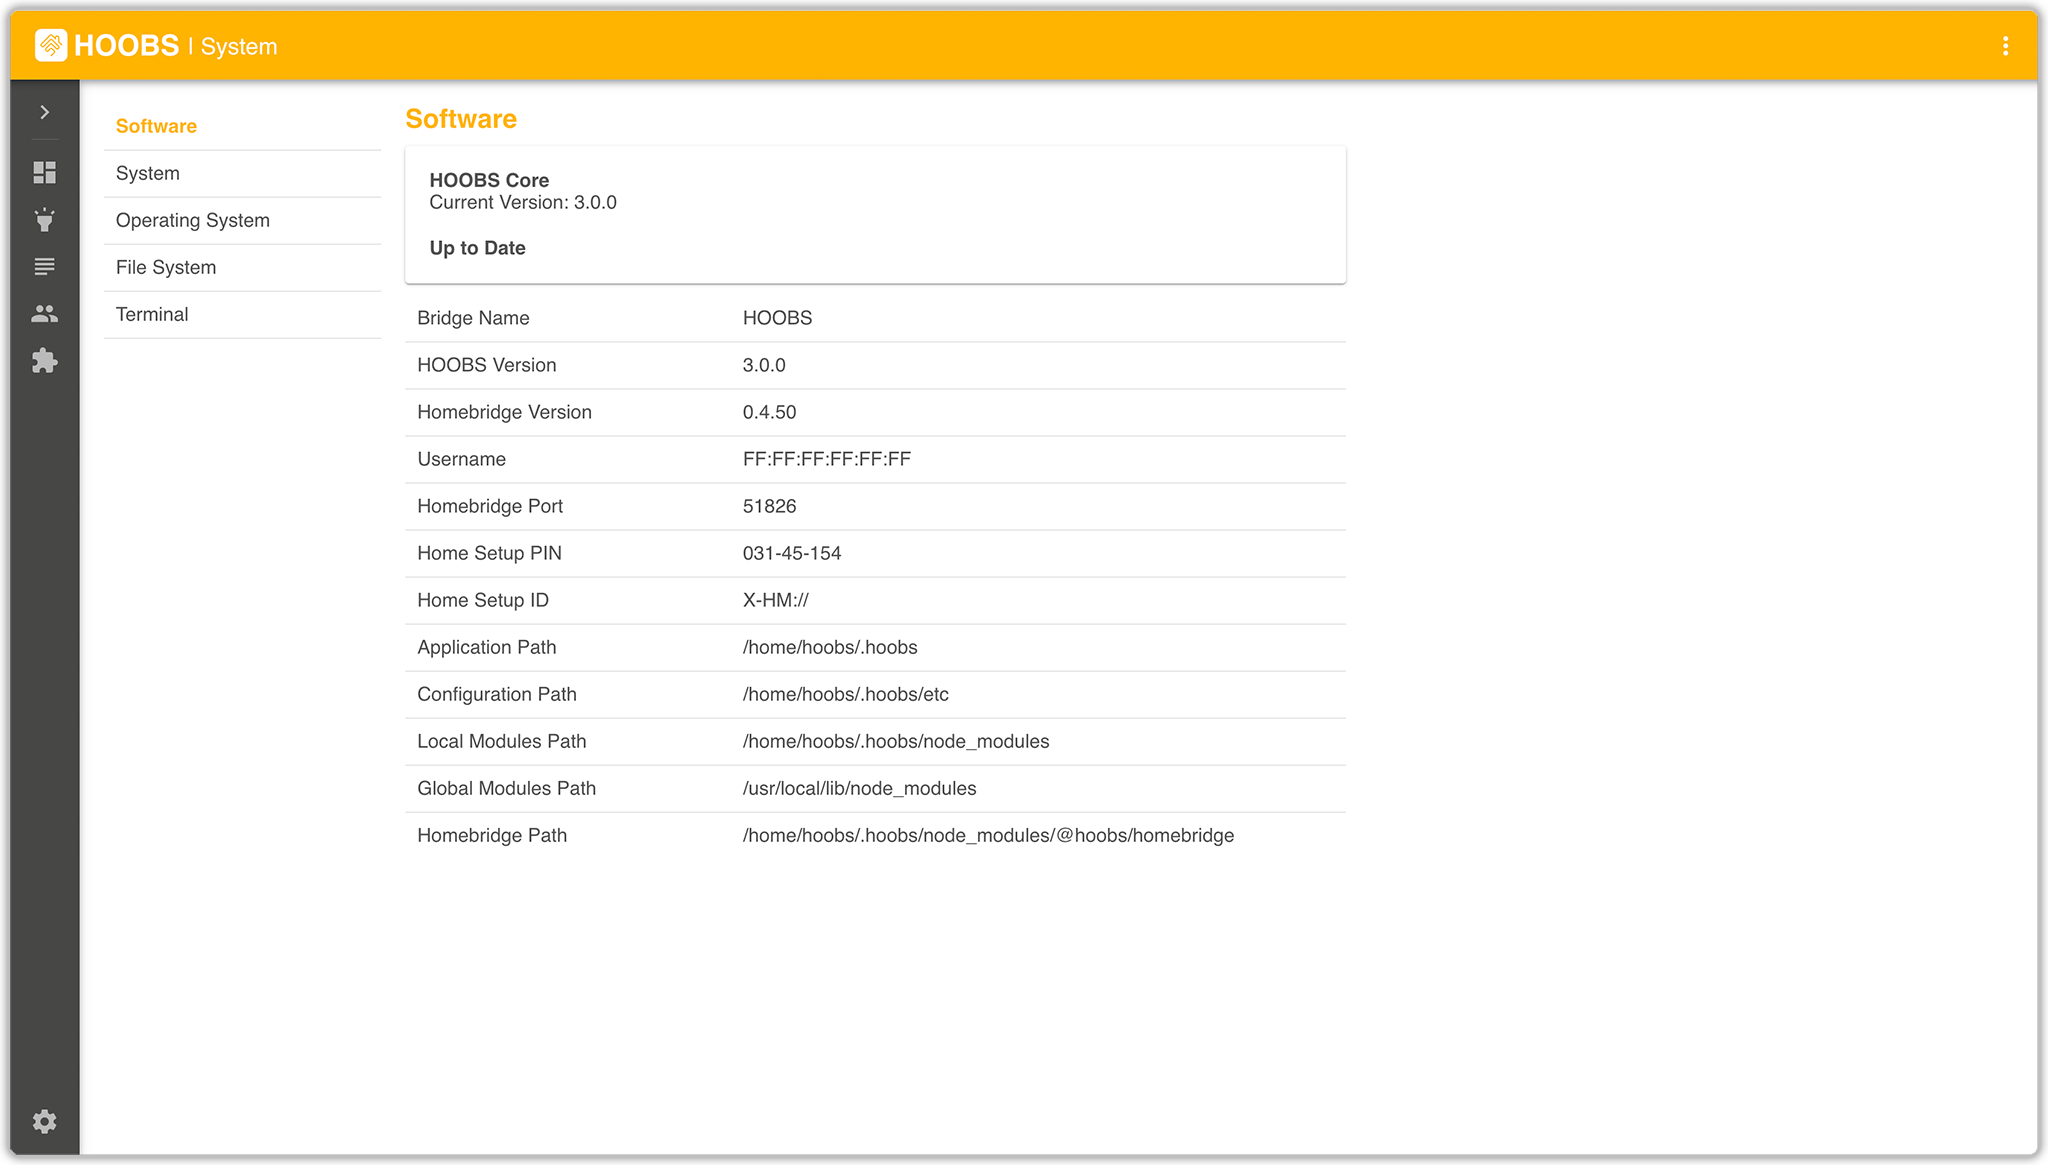The width and height of the screenshot is (2048, 1165).
Task: Click the Up to Date status text
Action: click(x=477, y=248)
